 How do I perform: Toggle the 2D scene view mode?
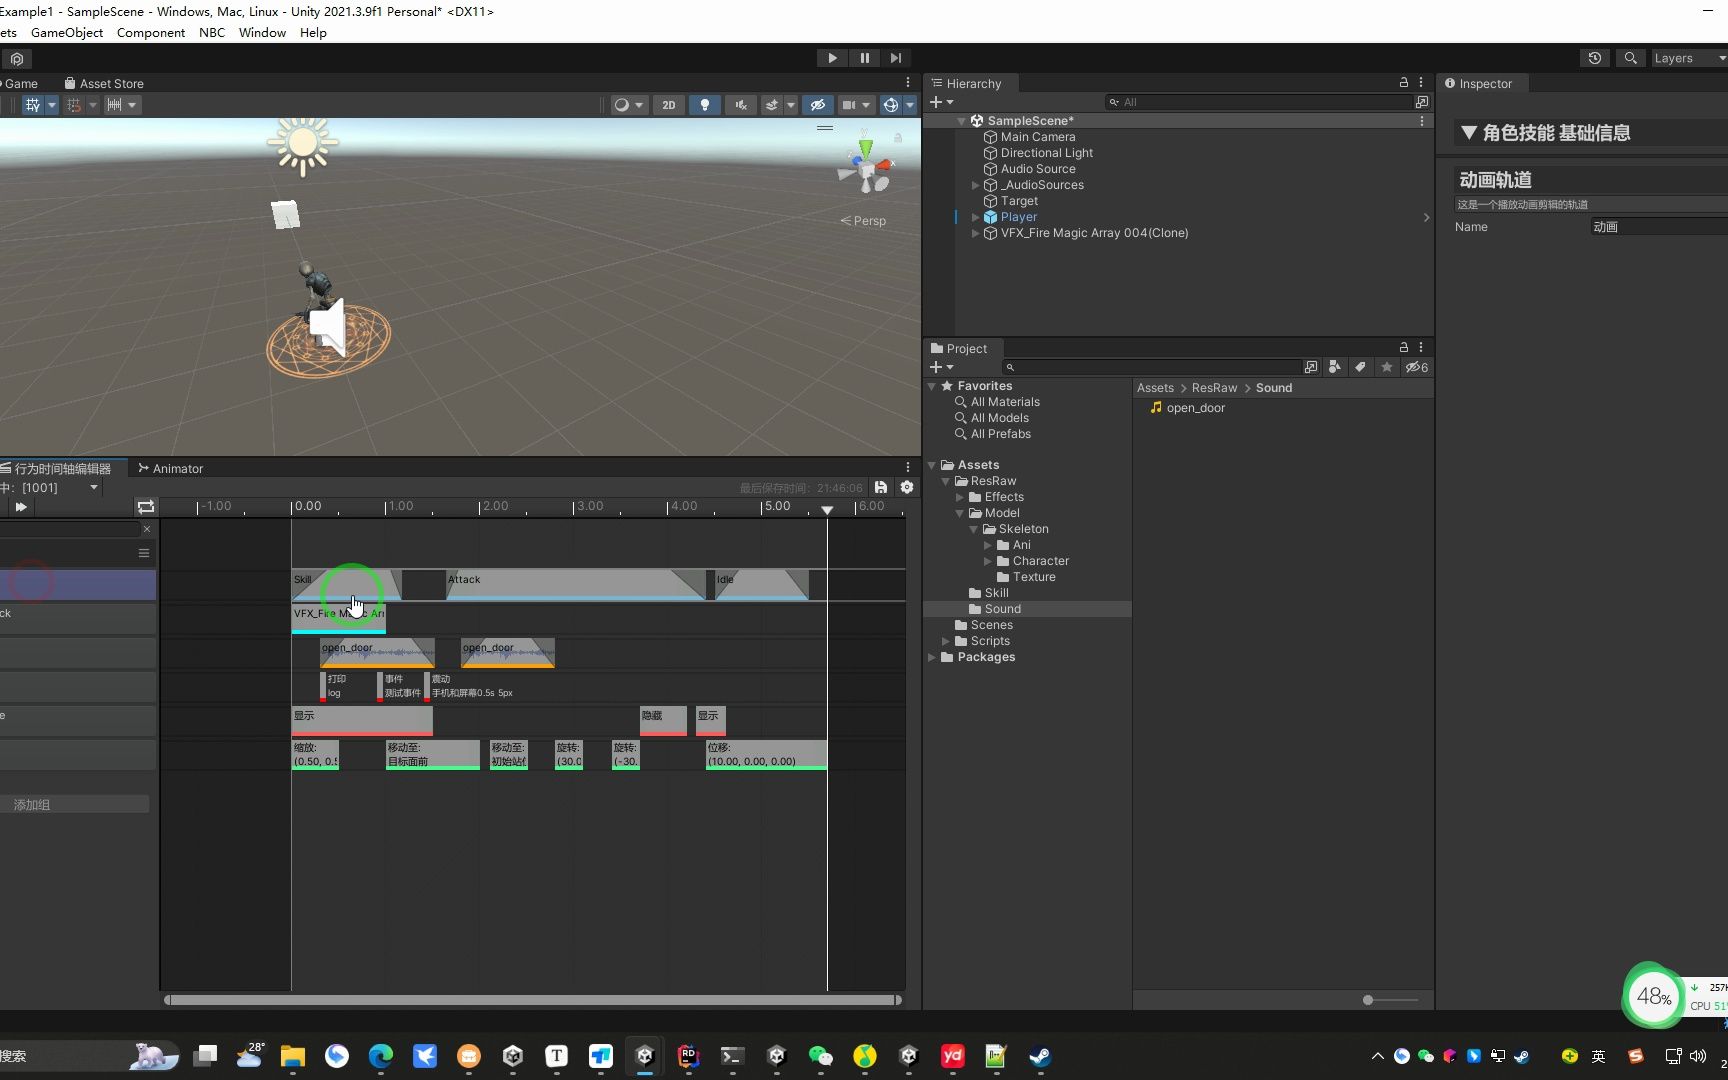pos(668,105)
